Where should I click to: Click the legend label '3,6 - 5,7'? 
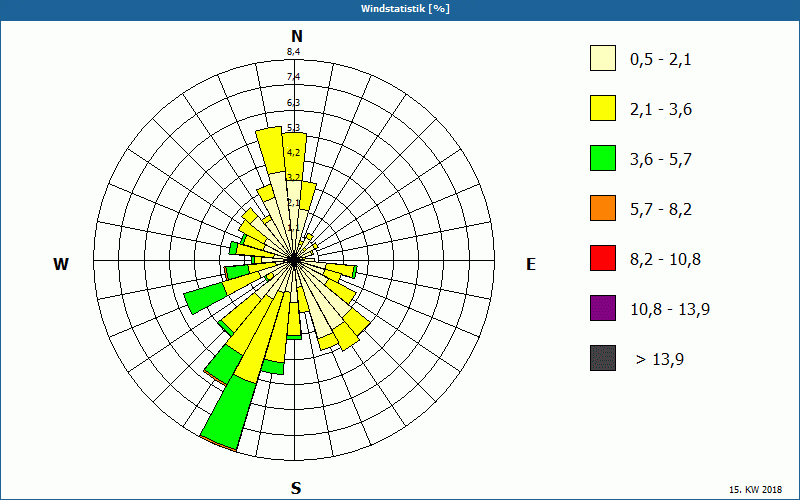coord(661,160)
